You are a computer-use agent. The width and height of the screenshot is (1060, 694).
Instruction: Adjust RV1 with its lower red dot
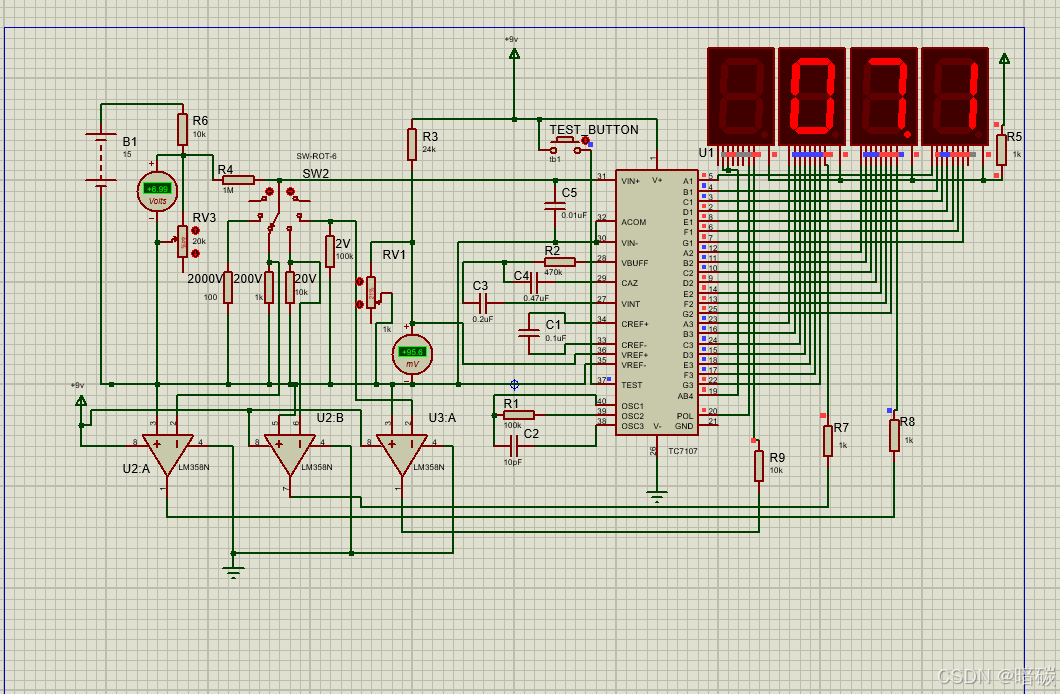[x=360, y=305]
